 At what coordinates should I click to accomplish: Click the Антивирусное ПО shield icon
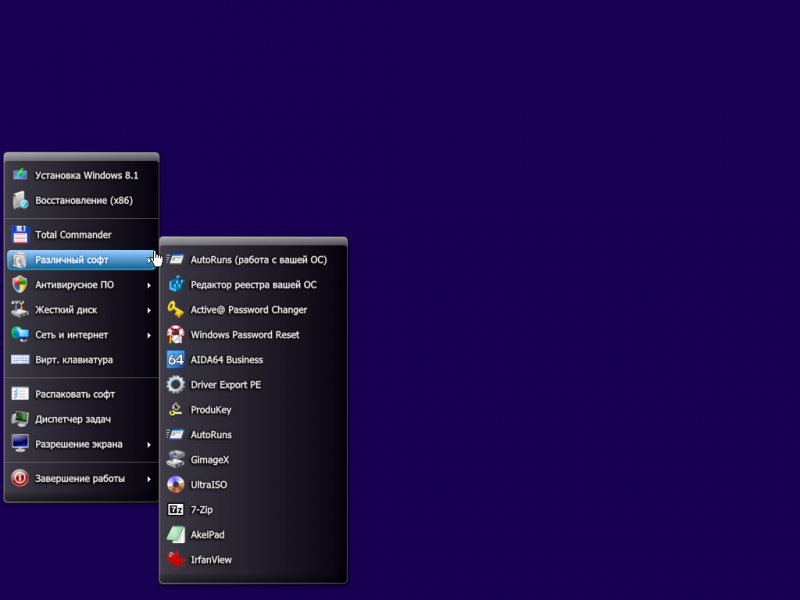20,285
